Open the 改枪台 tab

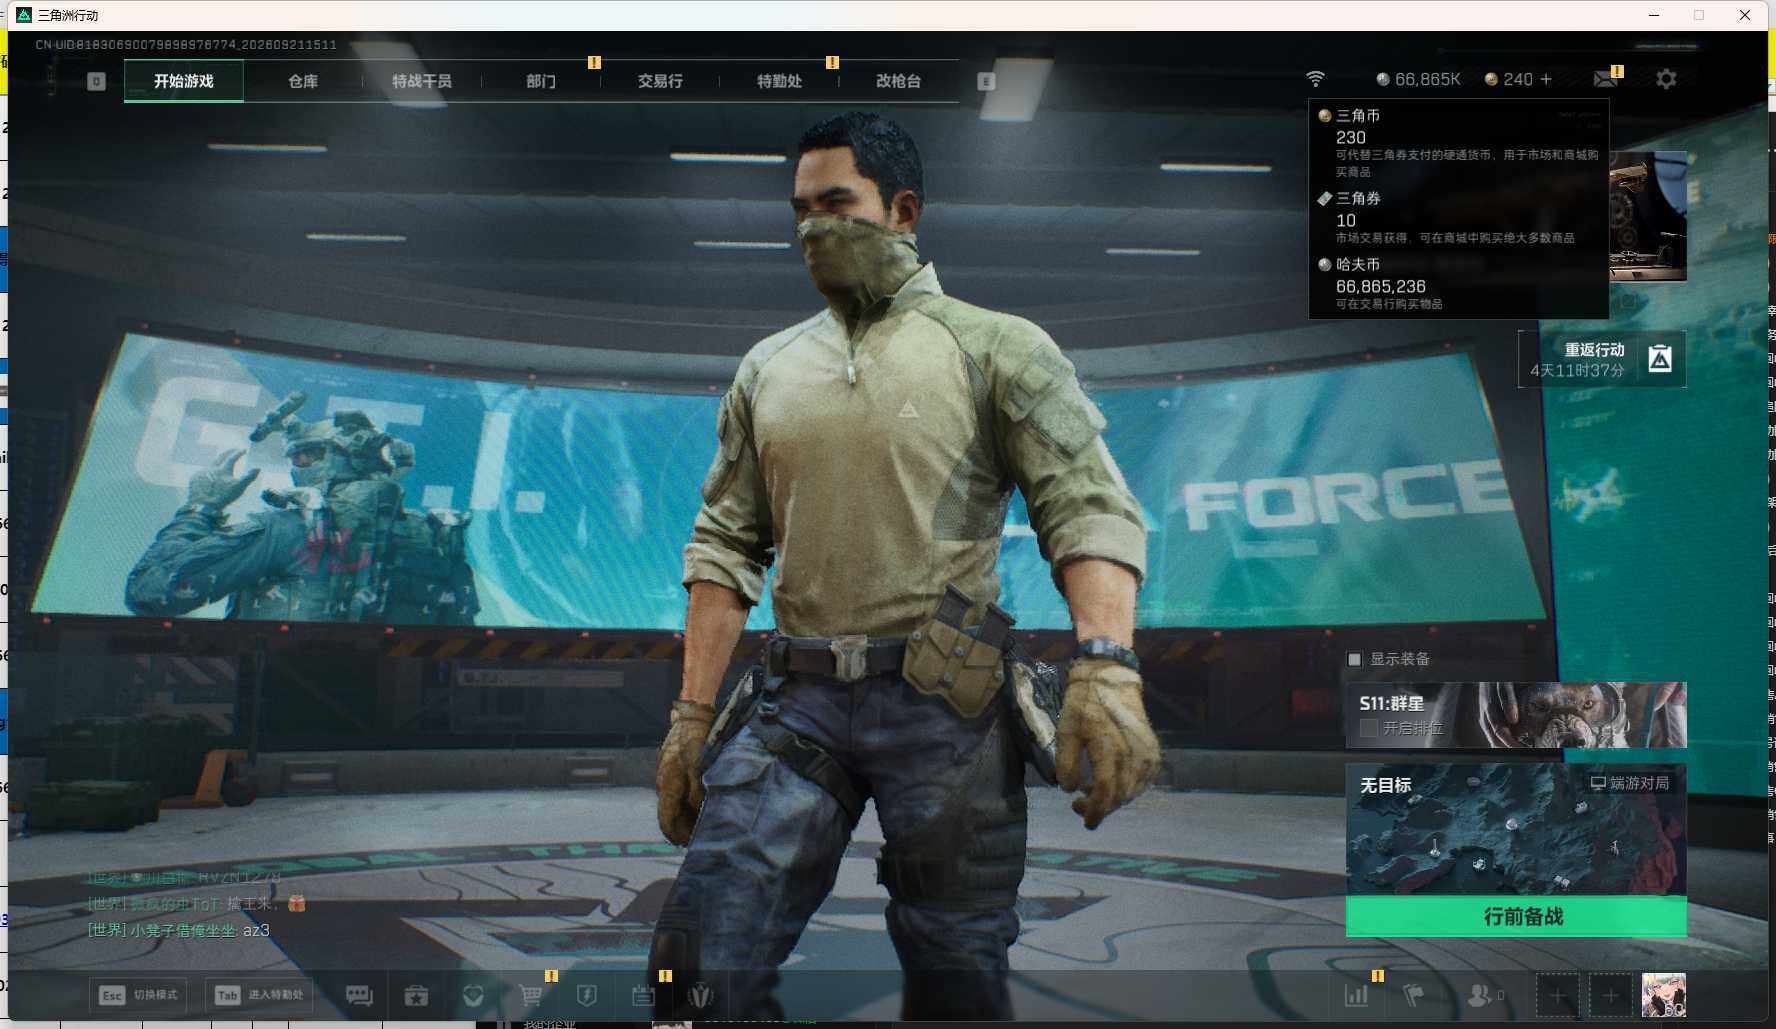click(898, 81)
